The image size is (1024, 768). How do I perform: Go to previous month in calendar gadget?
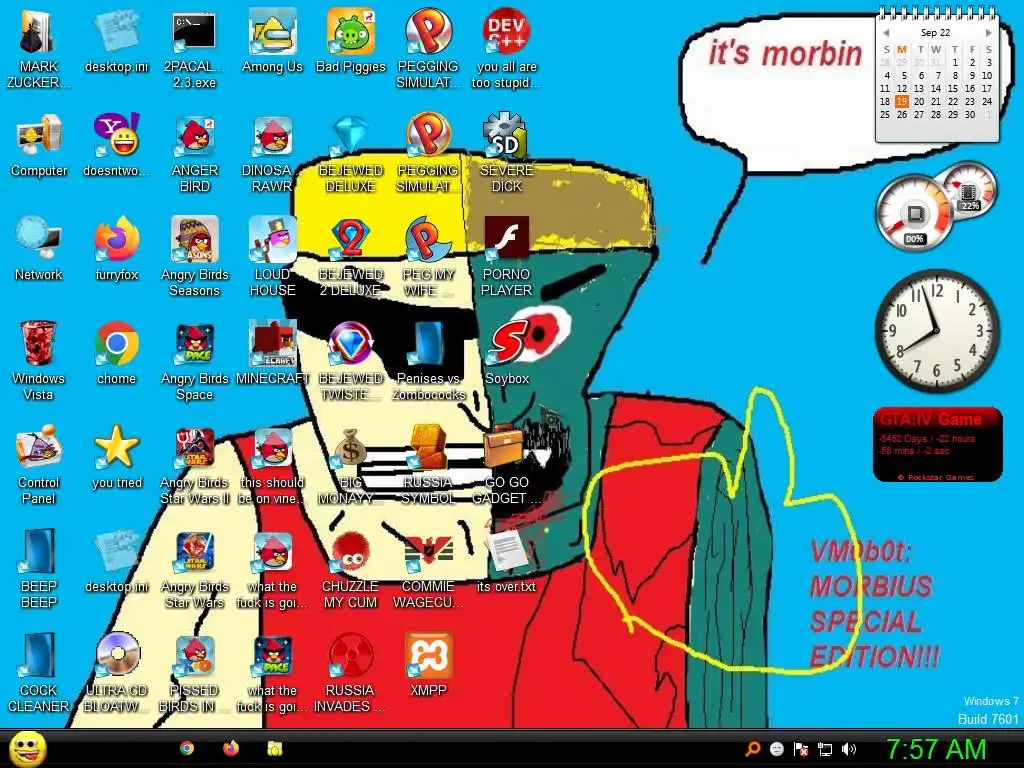coord(886,33)
